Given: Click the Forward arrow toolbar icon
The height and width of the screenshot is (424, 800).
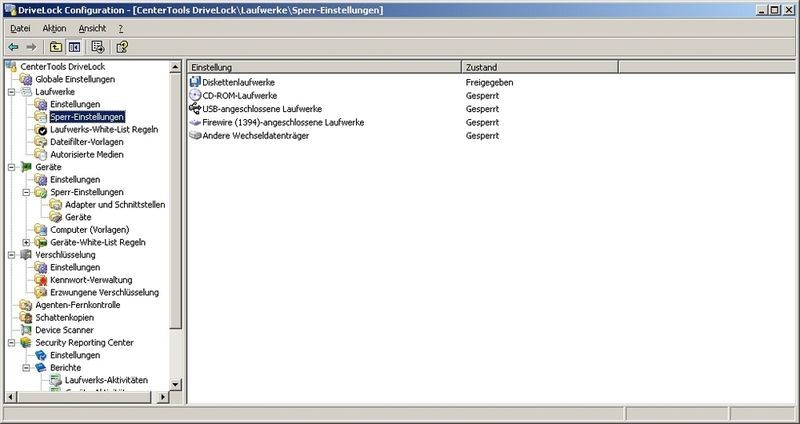Looking at the screenshot, I should click(x=31, y=47).
